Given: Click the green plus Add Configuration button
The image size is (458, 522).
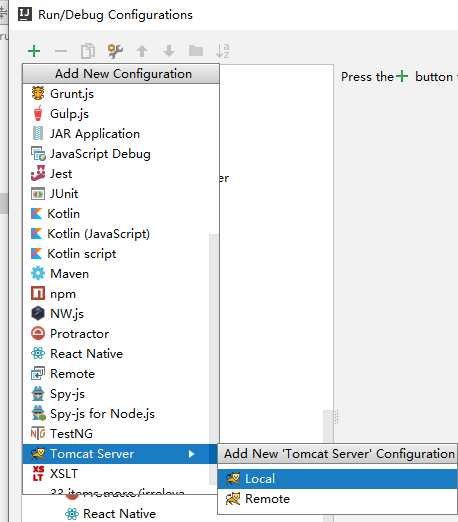Looking at the screenshot, I should tap(34, 51).
